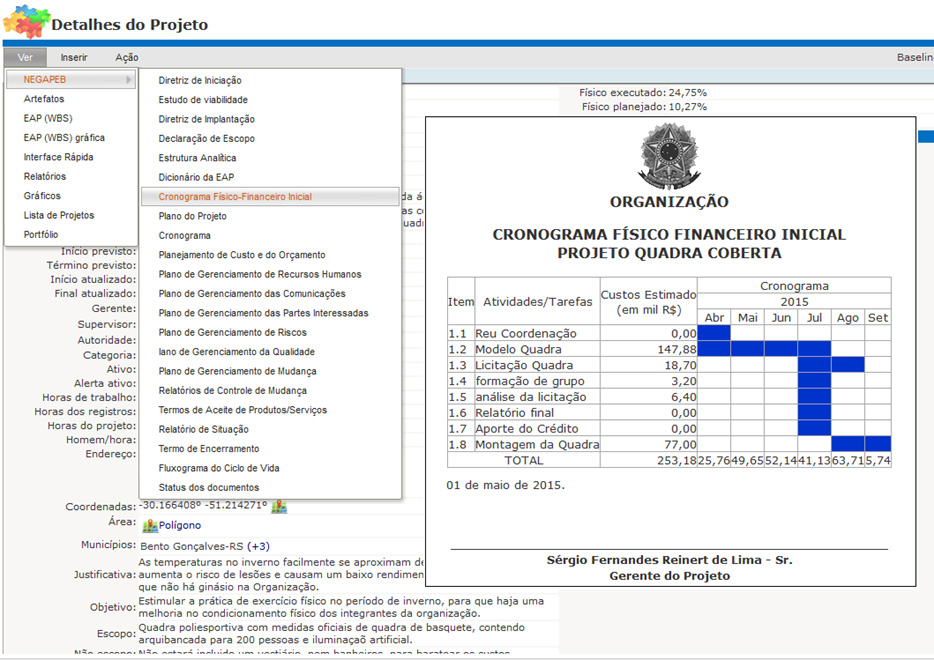This screenshot has height=660, width=934.
Task: Click the blue Abr bar for Reu Coordenação
Action: click(x=714, y=332)
